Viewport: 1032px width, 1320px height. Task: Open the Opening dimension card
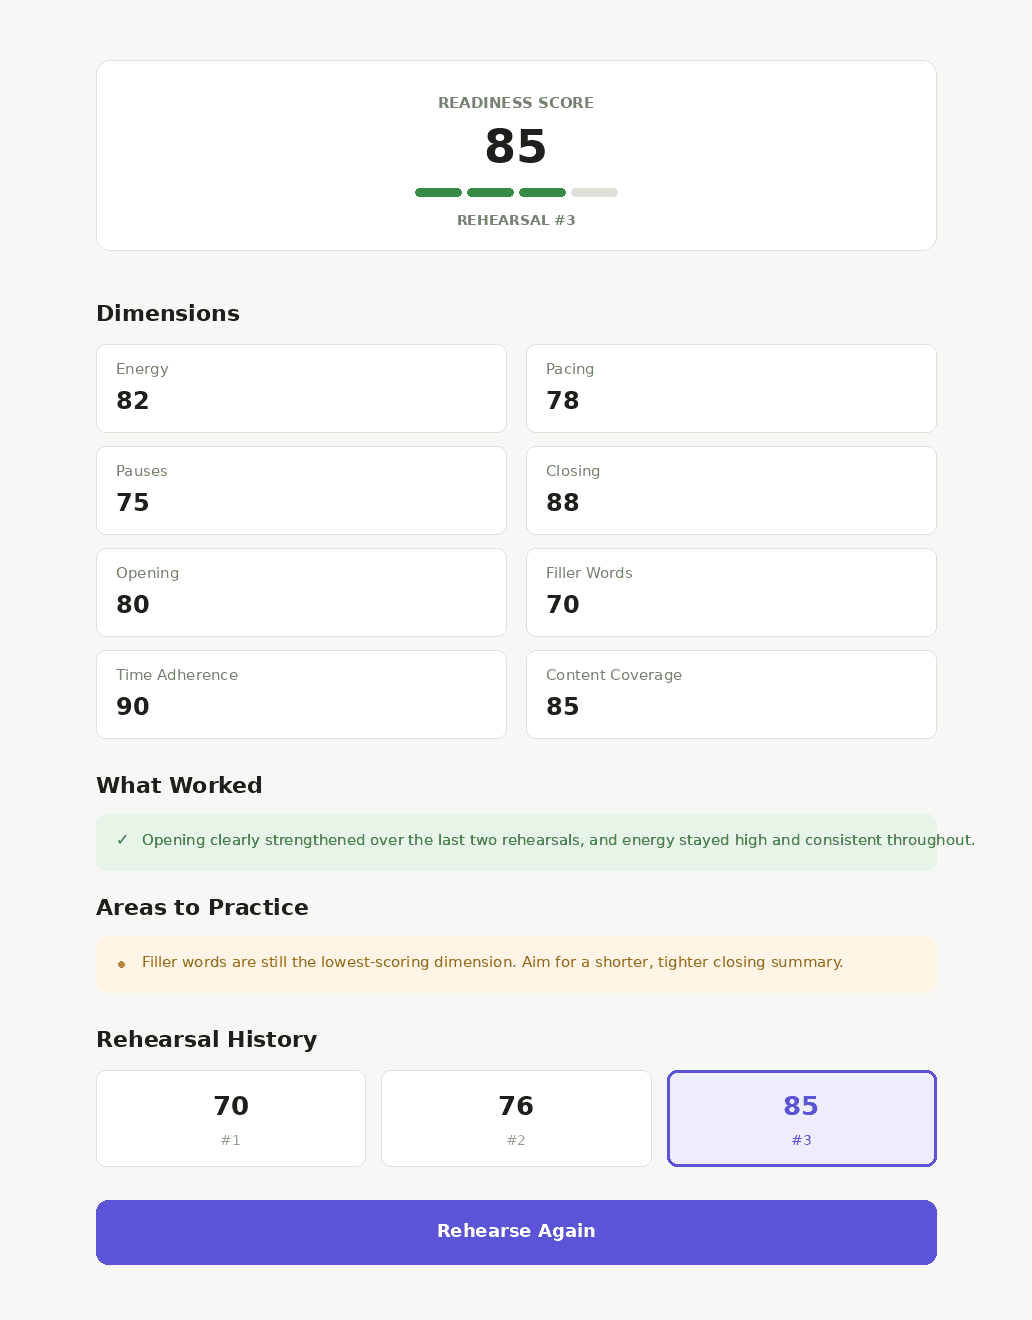[301, 592]
